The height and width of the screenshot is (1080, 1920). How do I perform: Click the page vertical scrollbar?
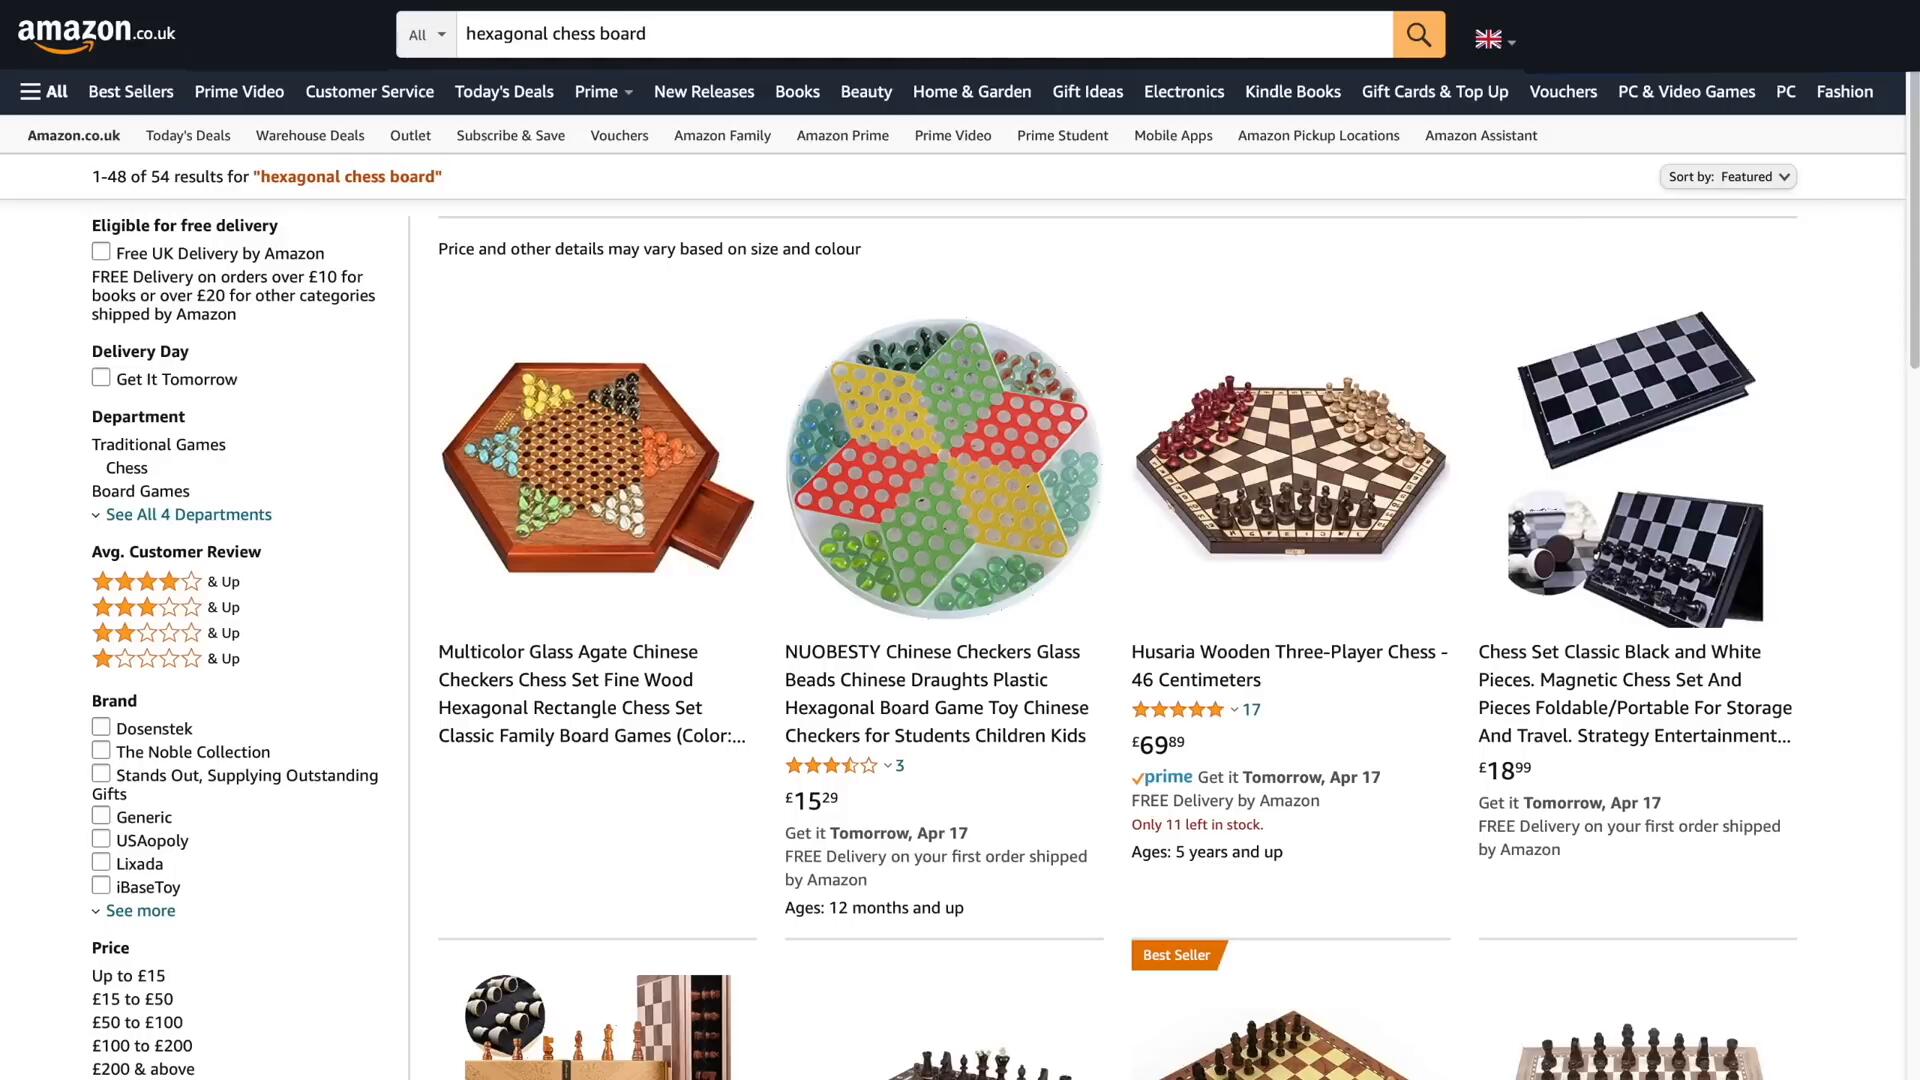1913,220
